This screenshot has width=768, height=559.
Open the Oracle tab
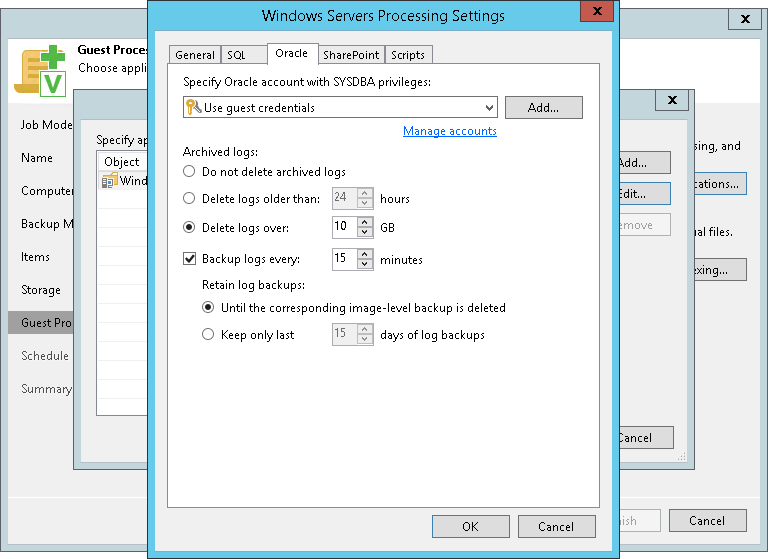click(292, 53)
